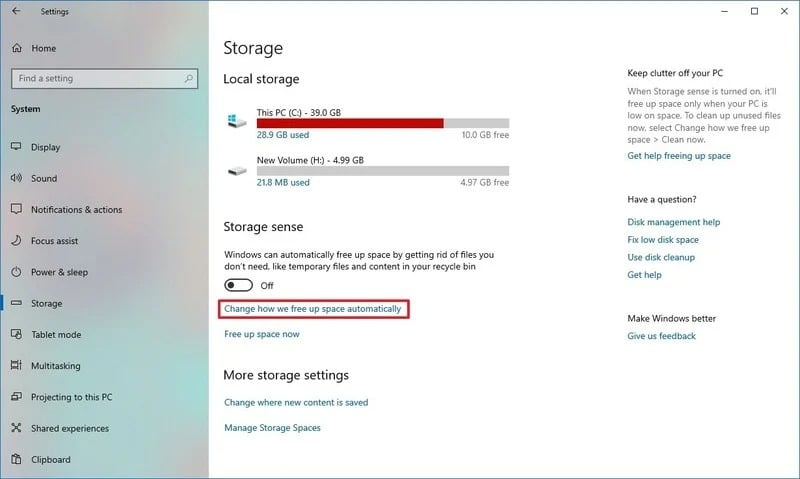Click the Home icon in sidebar
Screen dimensions: 800x479
[17, 48]
